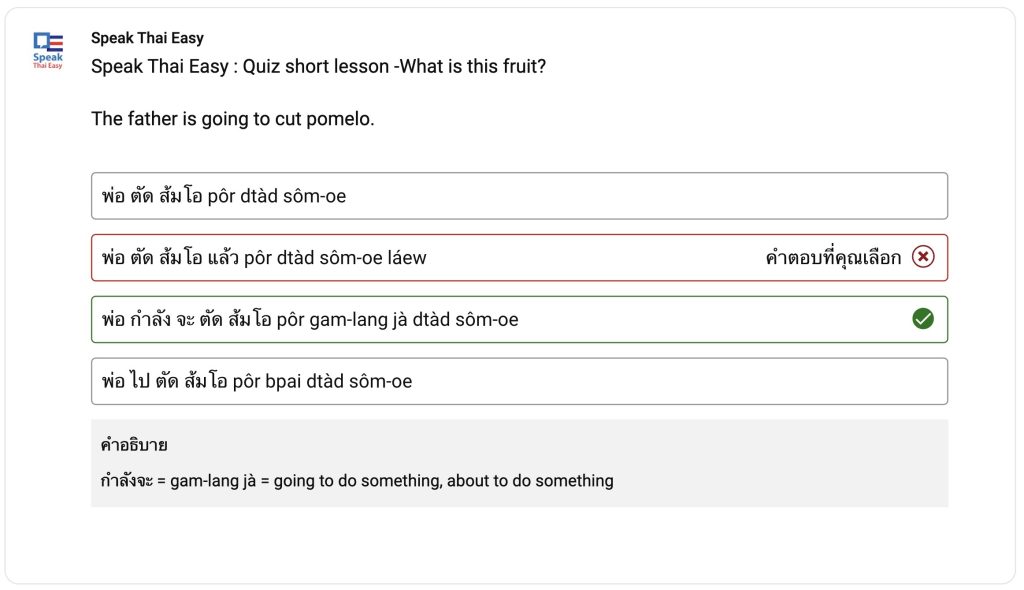Click the 'คำอธิบาย' explanation heading
This screenshot has height=590, width=1024.
pyautogui.click(x=134, y=445)
